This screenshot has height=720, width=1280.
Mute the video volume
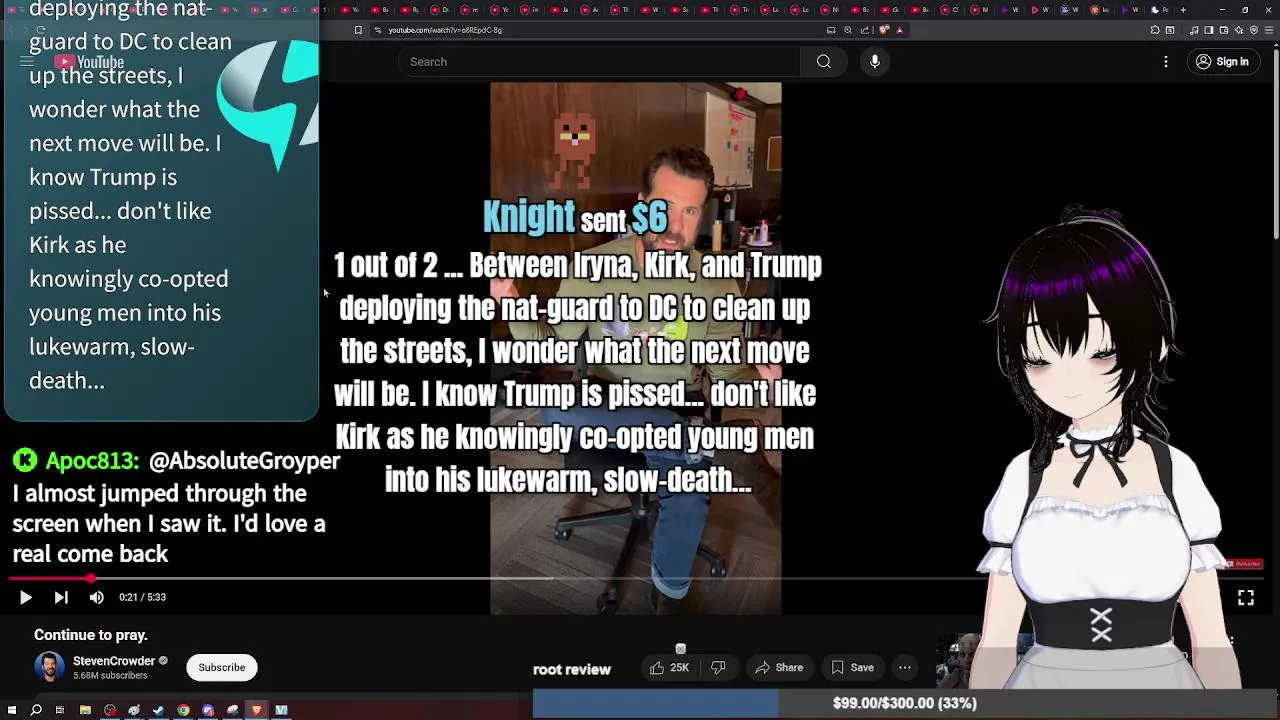pyautogui.click(x=96, y=597)
